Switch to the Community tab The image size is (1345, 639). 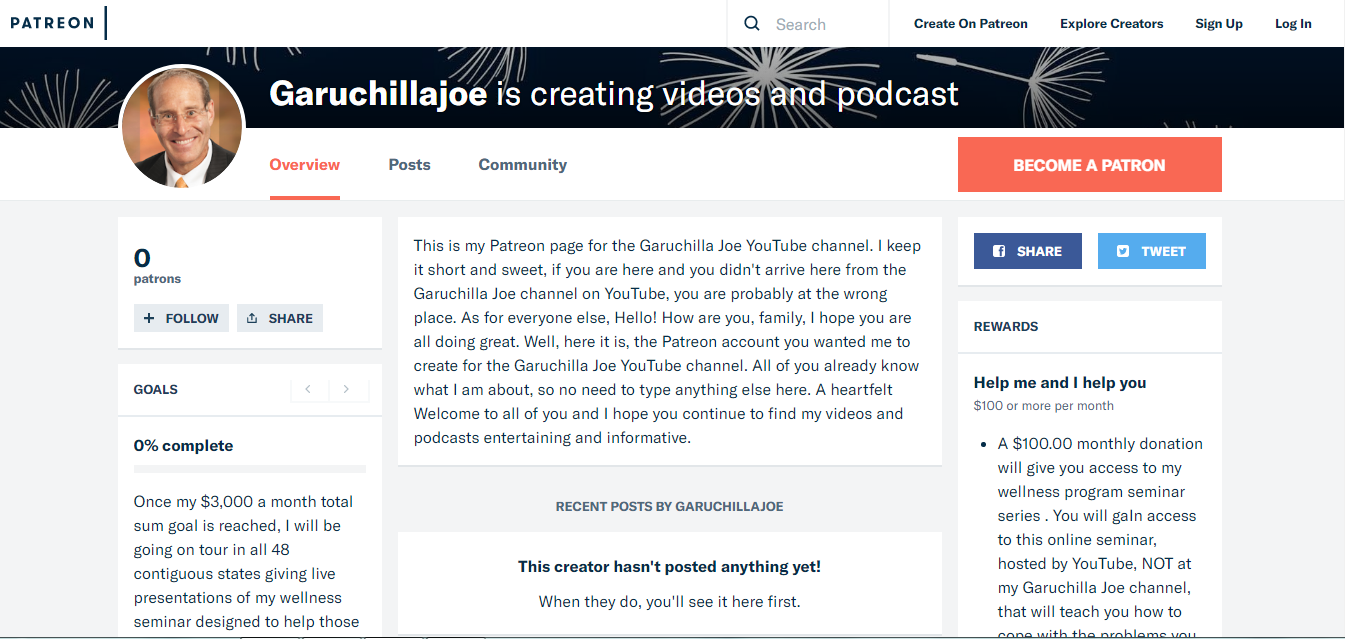point(523,165)
